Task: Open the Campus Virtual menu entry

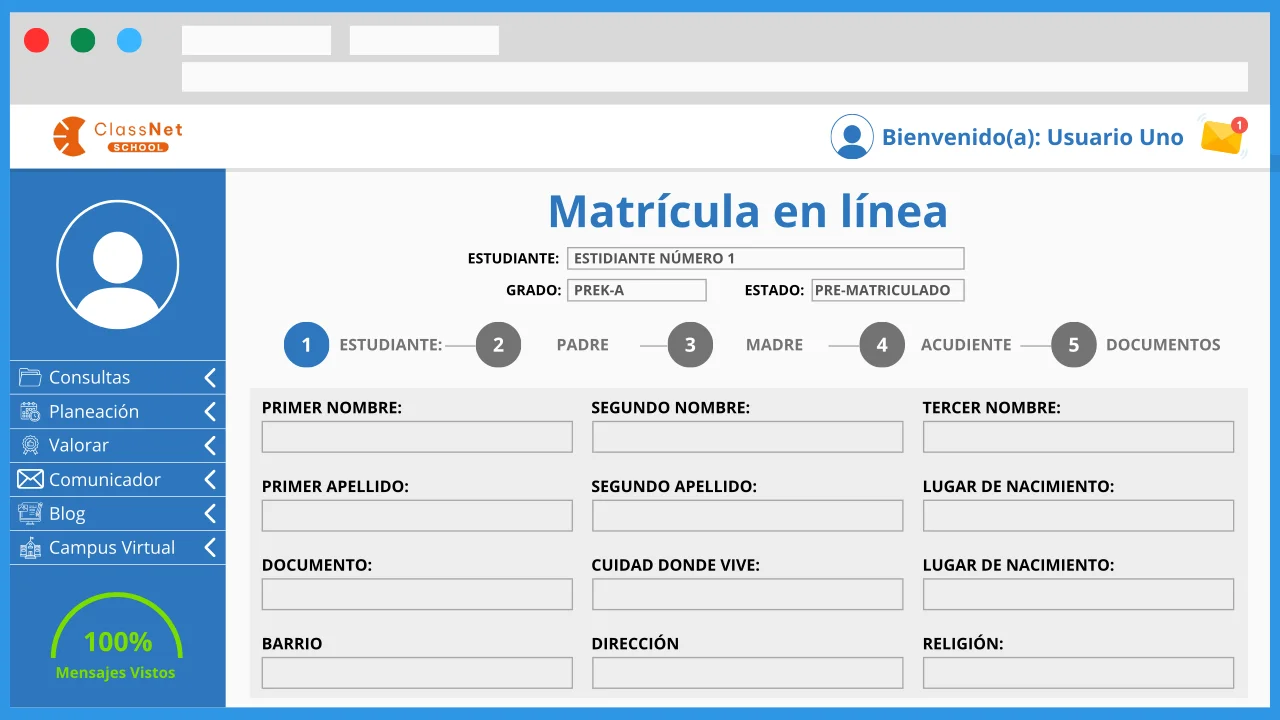Action: pos(111,547)
